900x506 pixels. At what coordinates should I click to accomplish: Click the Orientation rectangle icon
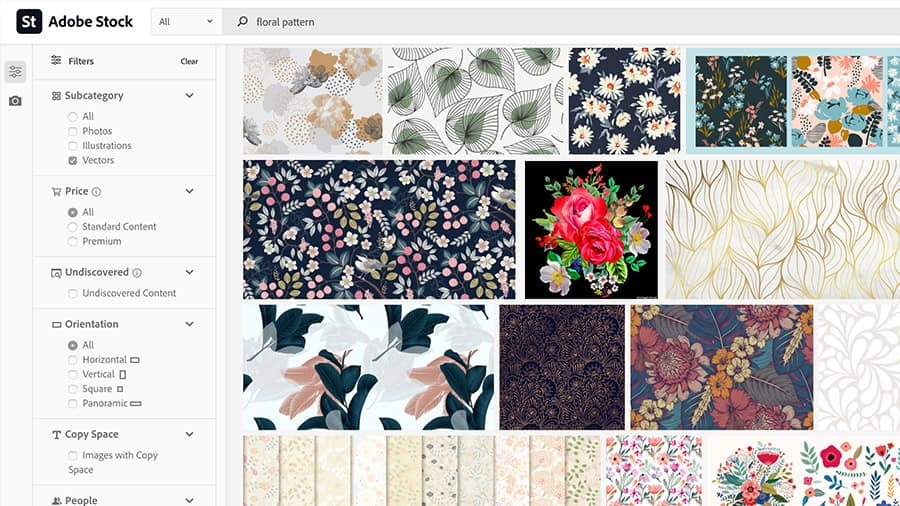(x=56, y=325)
